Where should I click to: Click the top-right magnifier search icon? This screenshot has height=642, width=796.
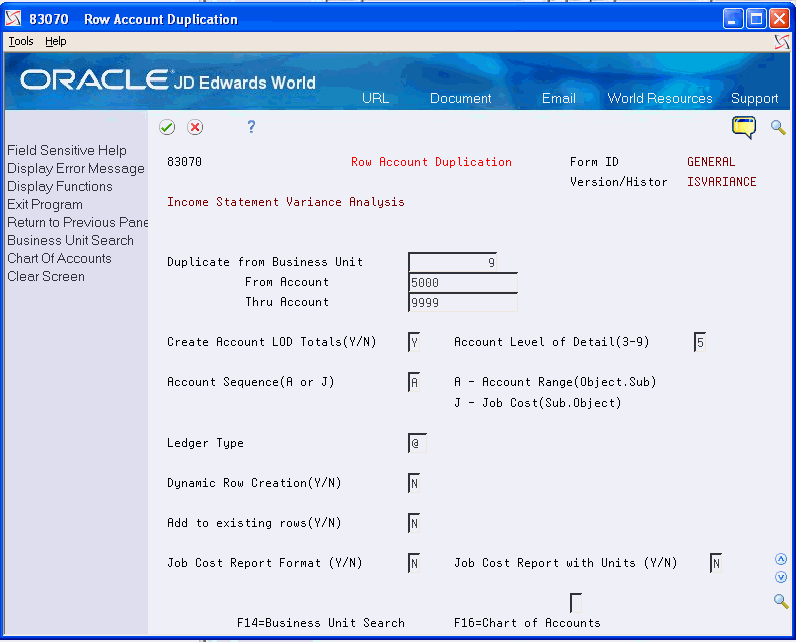(778, 127)
